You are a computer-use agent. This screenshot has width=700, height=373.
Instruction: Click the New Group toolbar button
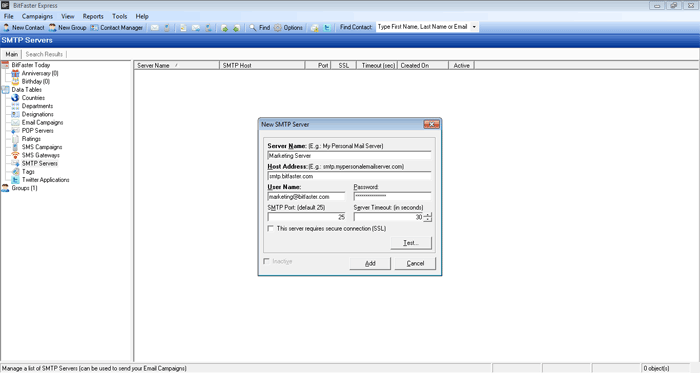pyautogui.click(x=67, y=28)
